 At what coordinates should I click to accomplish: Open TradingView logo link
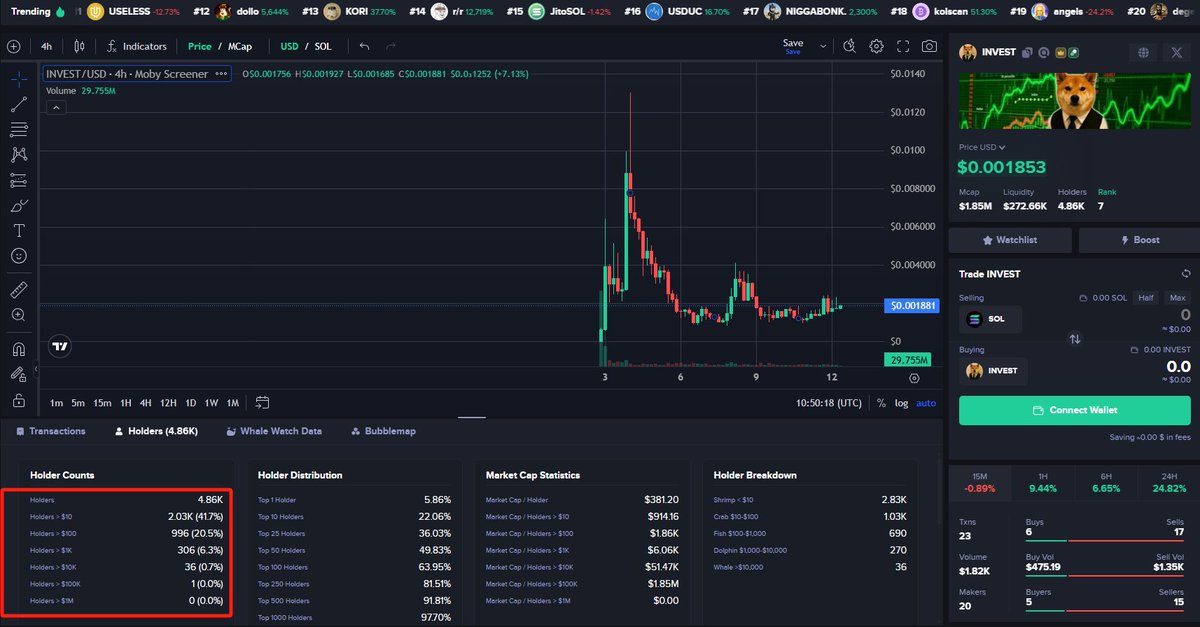pyautogui.click(x=61, y=346)
